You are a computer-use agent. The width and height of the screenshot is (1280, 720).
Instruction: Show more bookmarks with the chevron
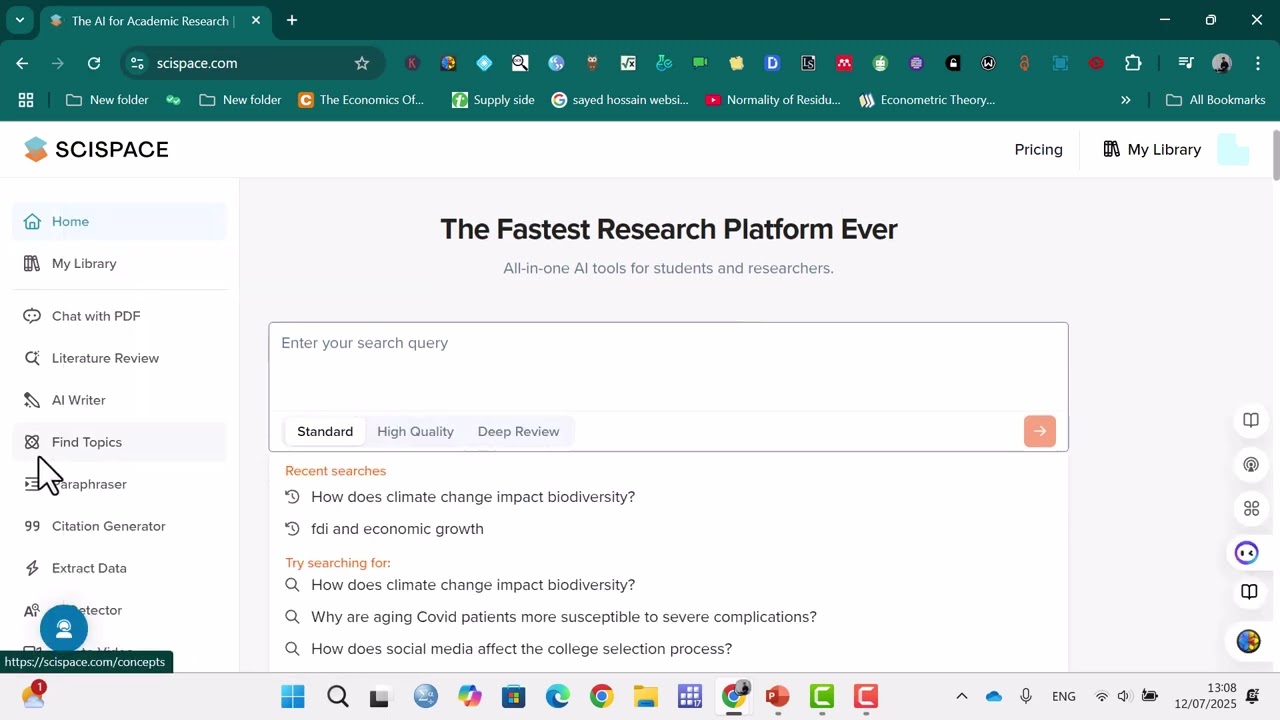click(x=1125, y=100)
